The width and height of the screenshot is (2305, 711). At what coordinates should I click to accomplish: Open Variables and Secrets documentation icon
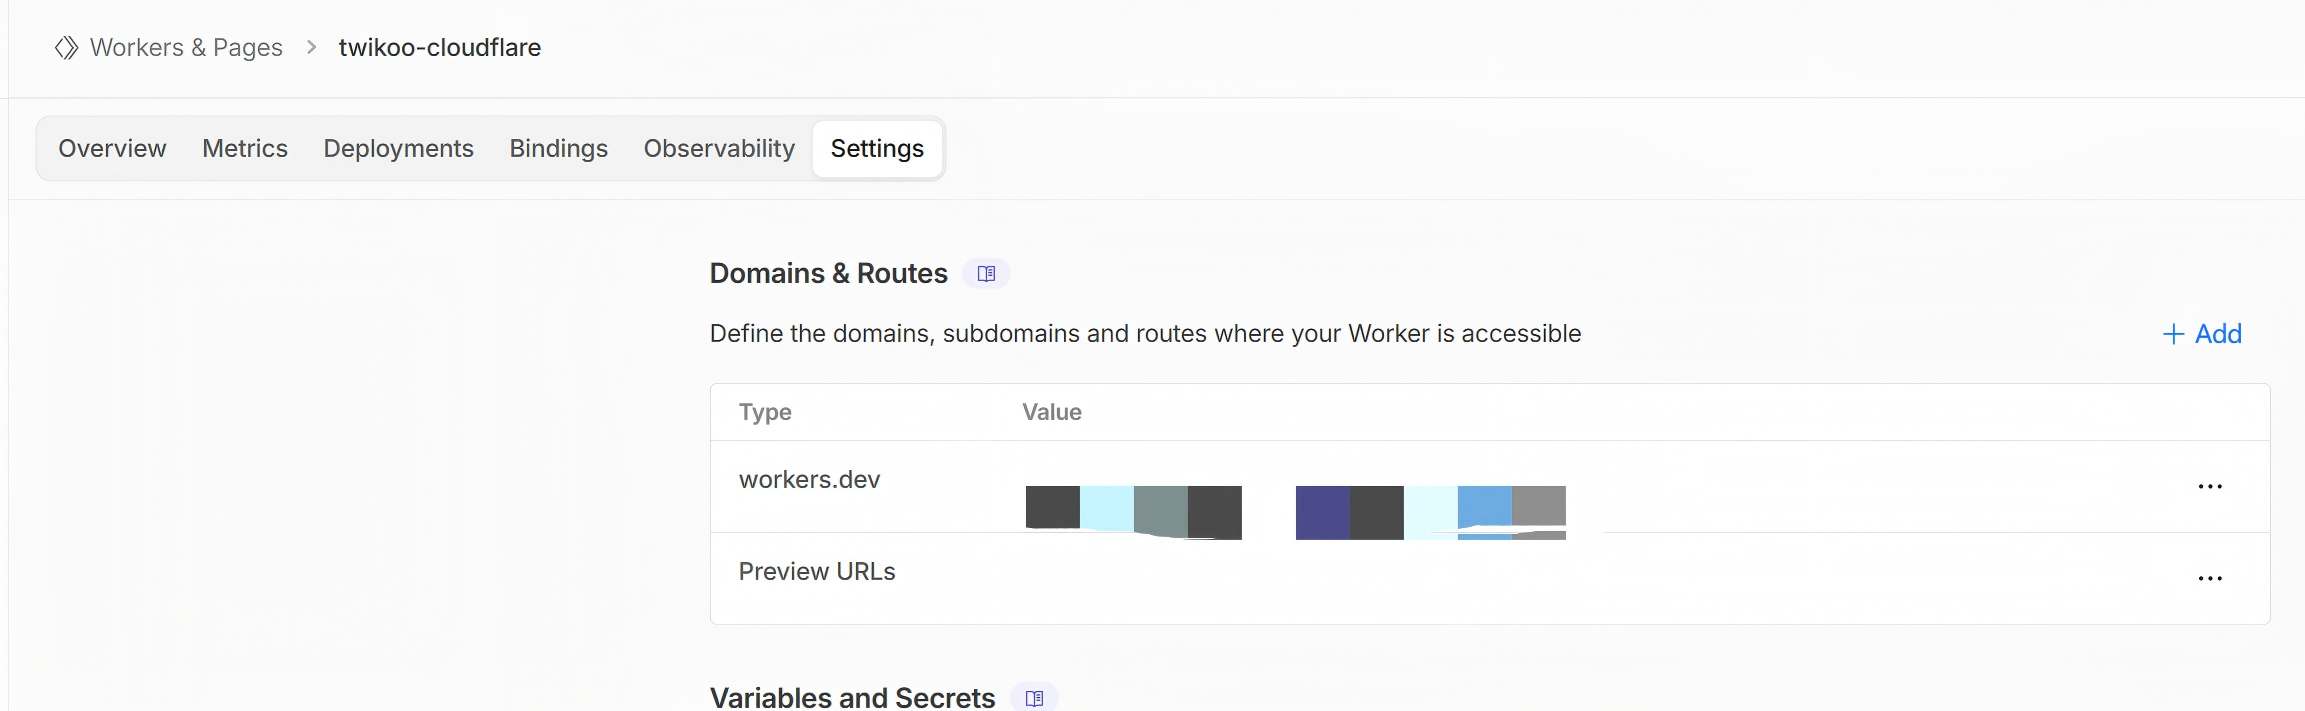tap(1034, 698)
